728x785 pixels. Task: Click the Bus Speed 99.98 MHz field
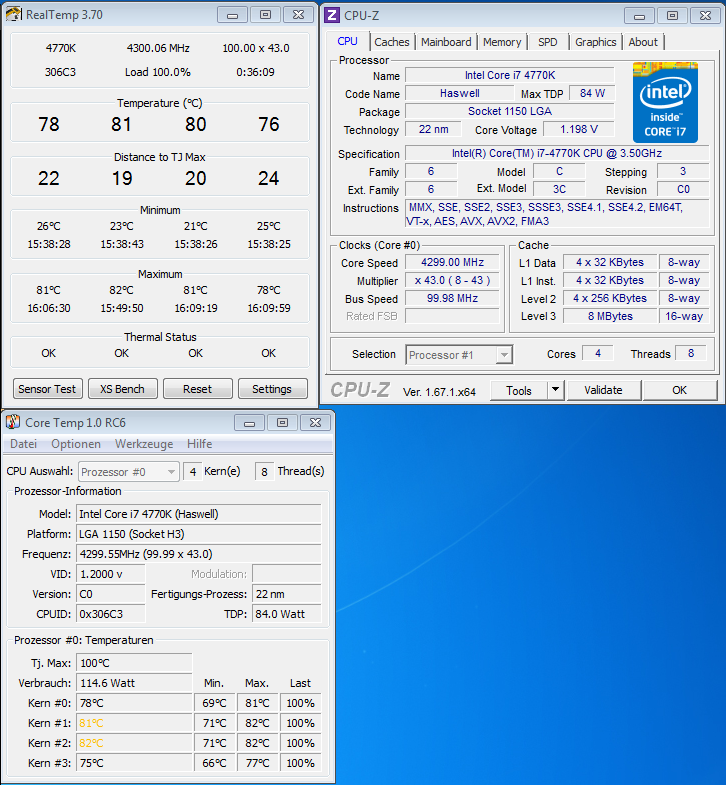pyautogui.click(x=452, y=298)
